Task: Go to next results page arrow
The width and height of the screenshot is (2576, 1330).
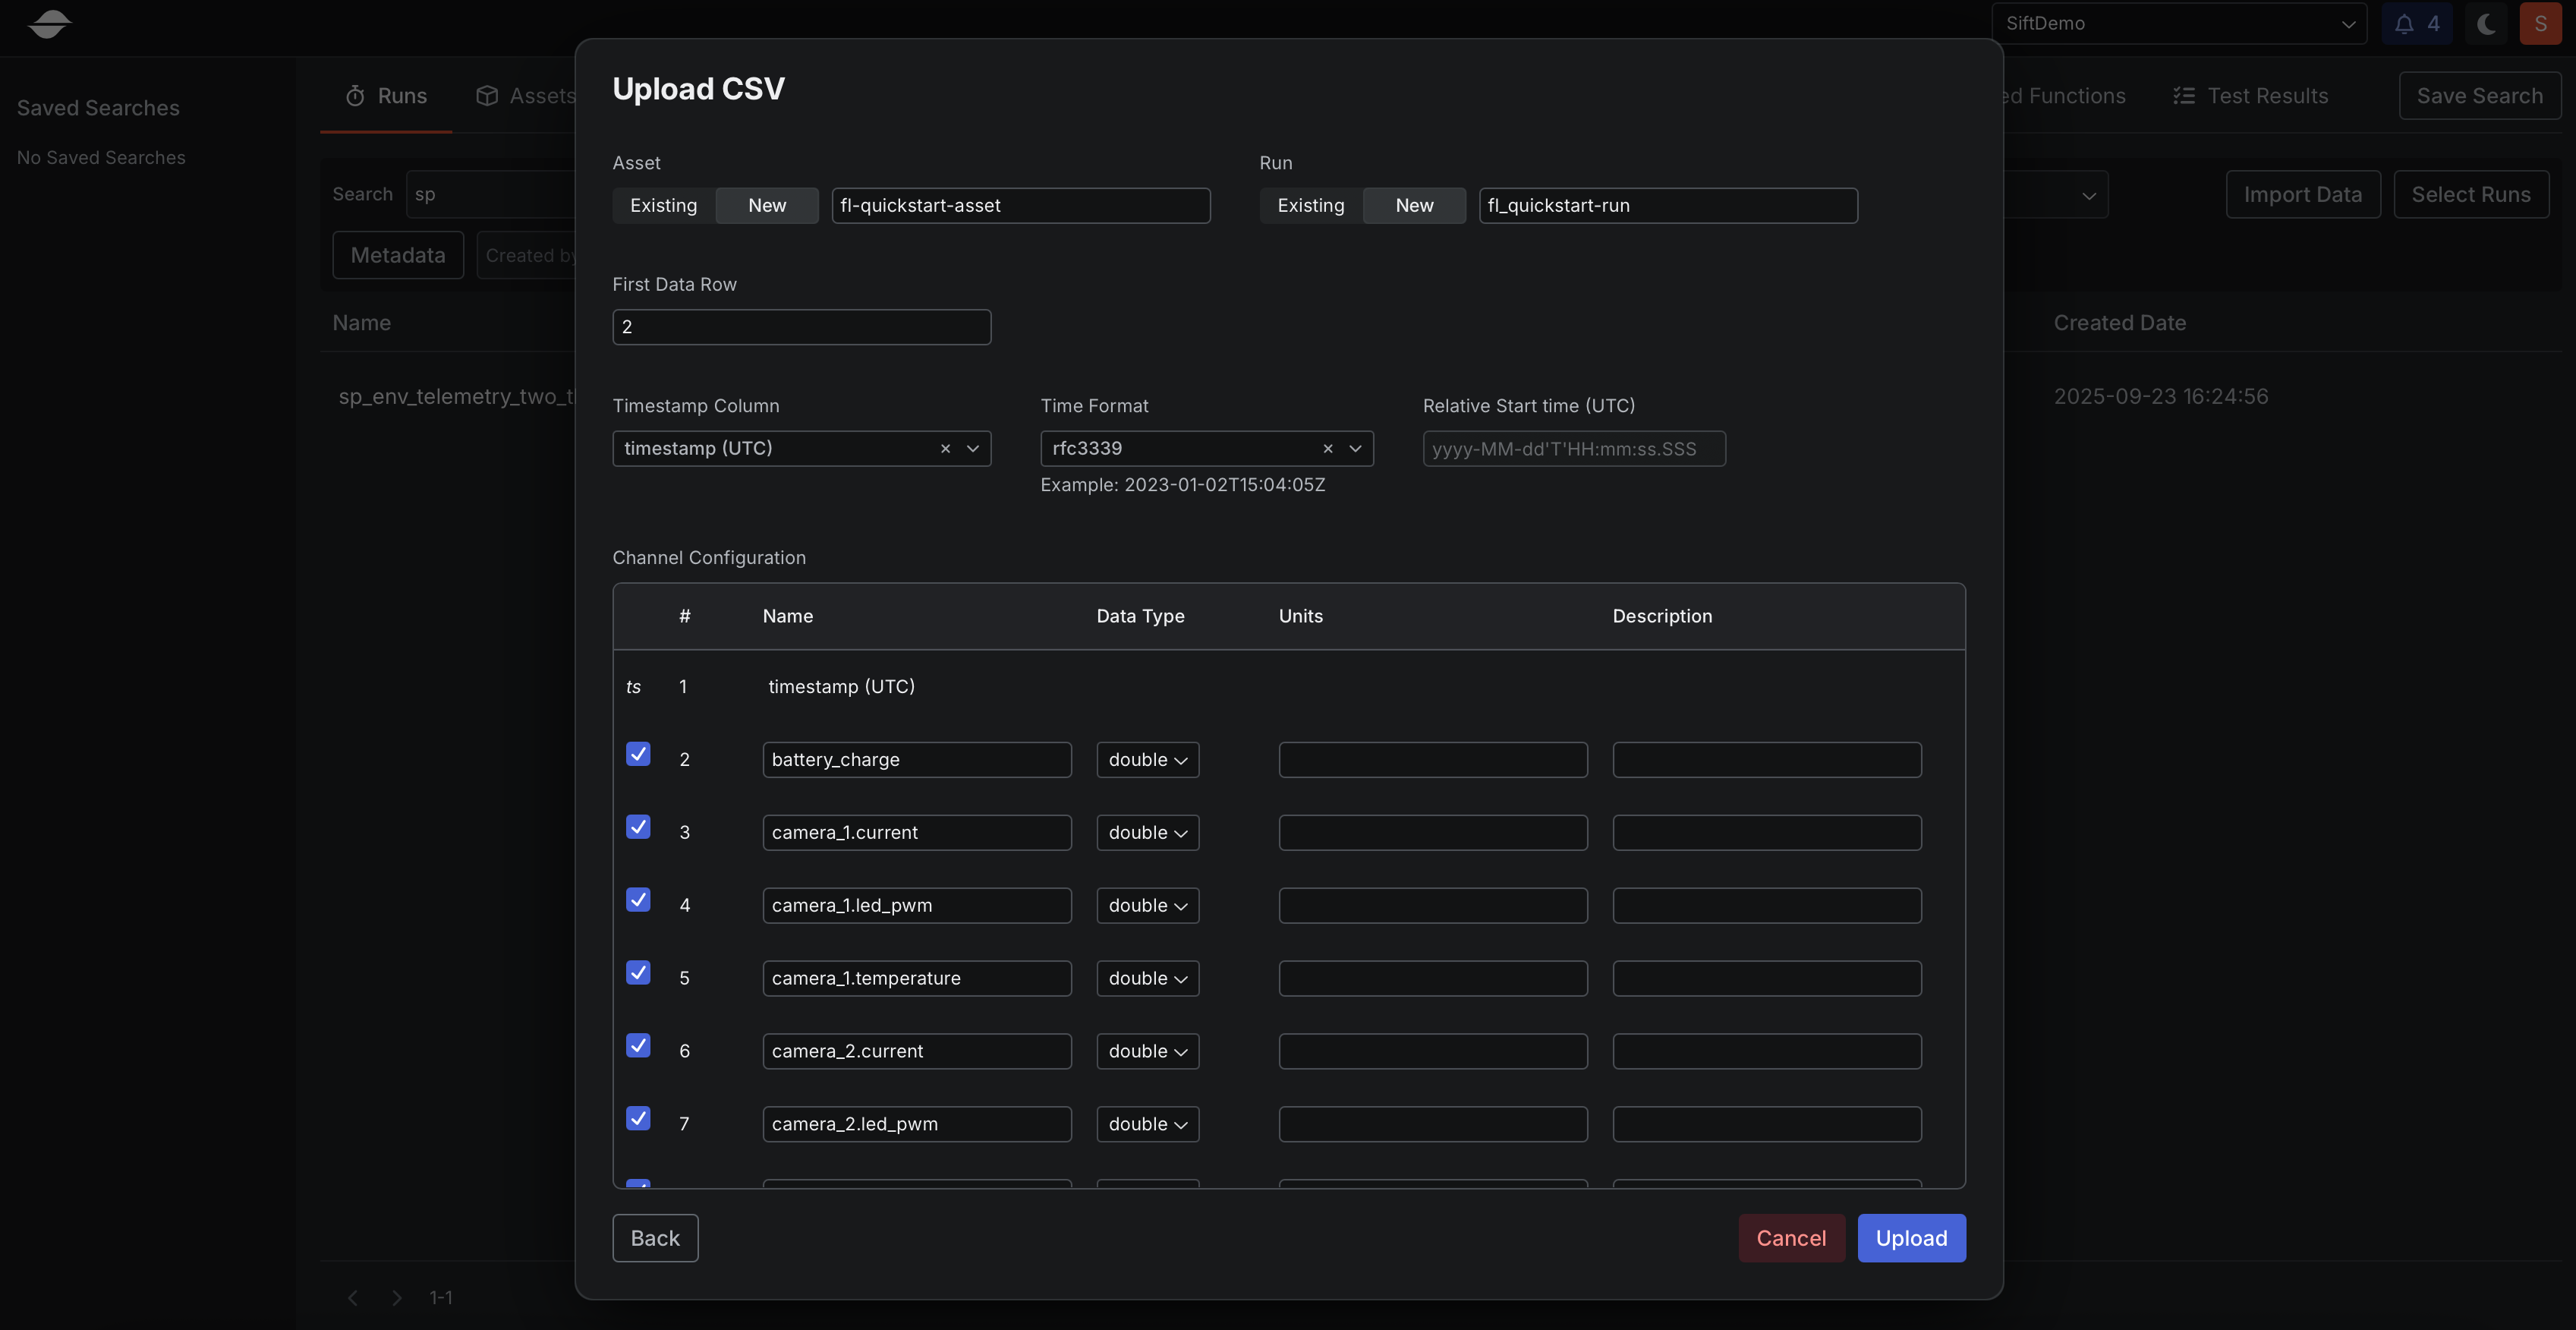Action: pyautogui.click(x=397, y=1298)
